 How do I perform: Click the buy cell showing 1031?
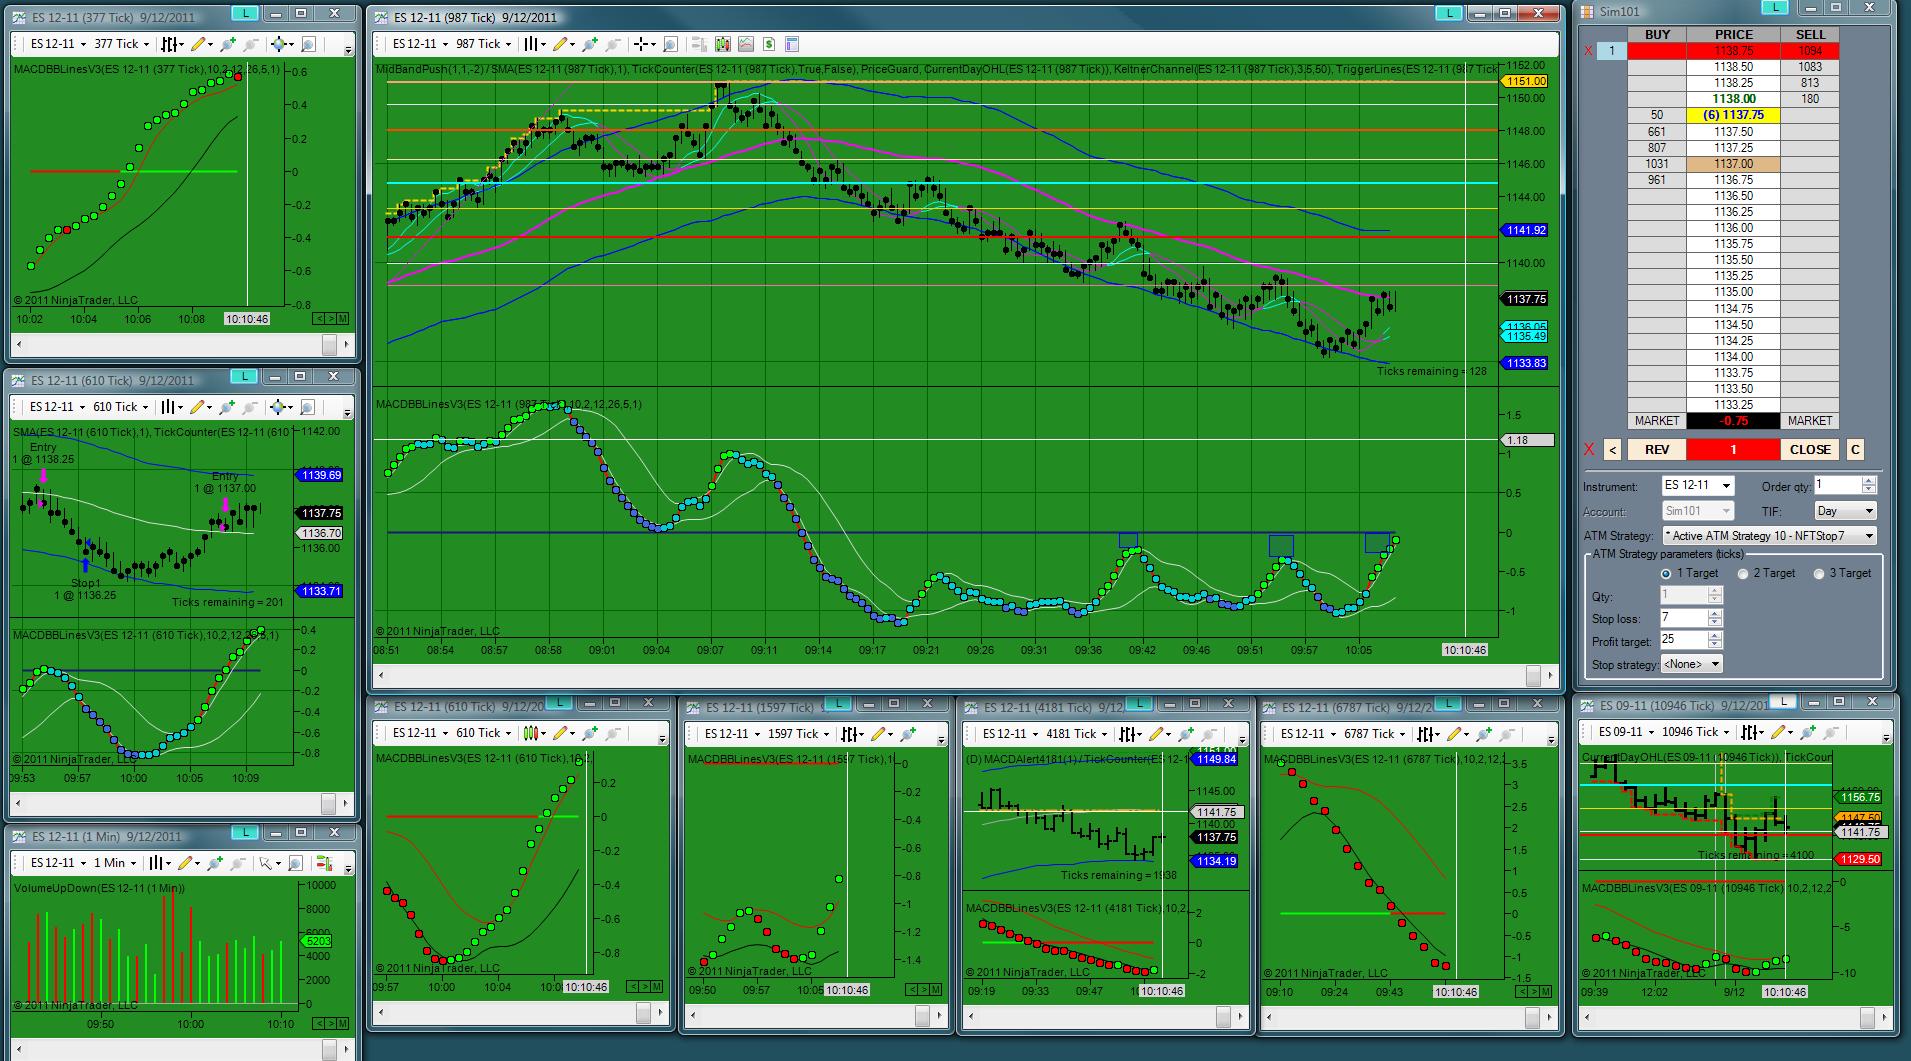(x=1657, y=164)
